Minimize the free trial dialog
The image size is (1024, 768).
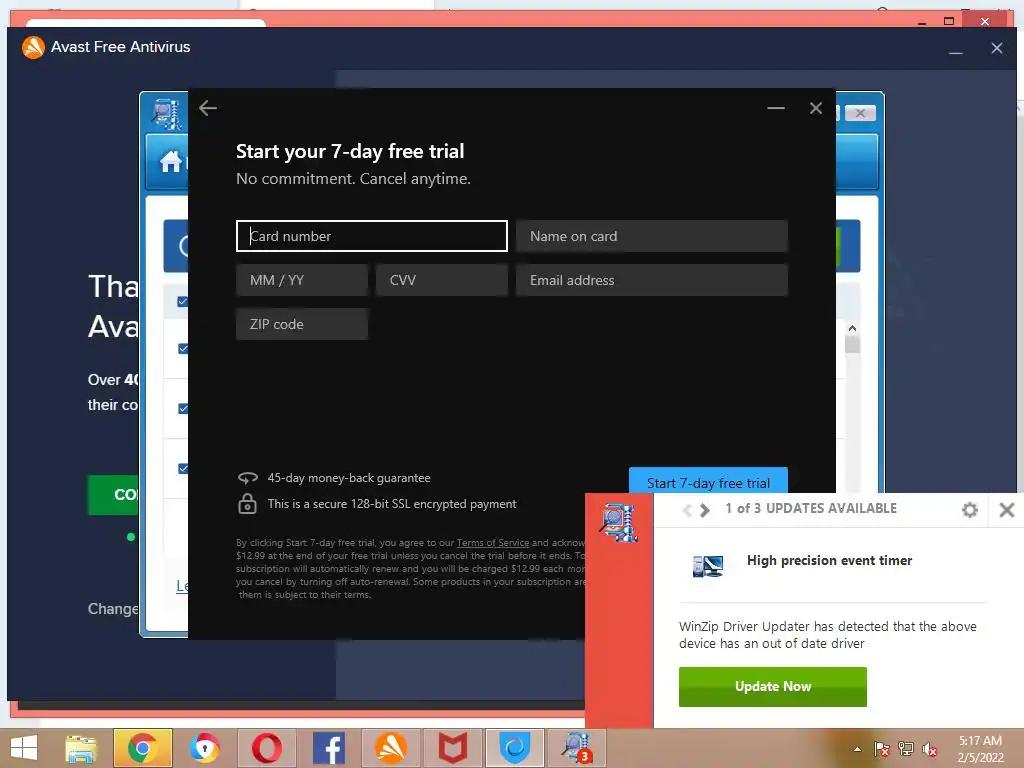pos(776,108)
